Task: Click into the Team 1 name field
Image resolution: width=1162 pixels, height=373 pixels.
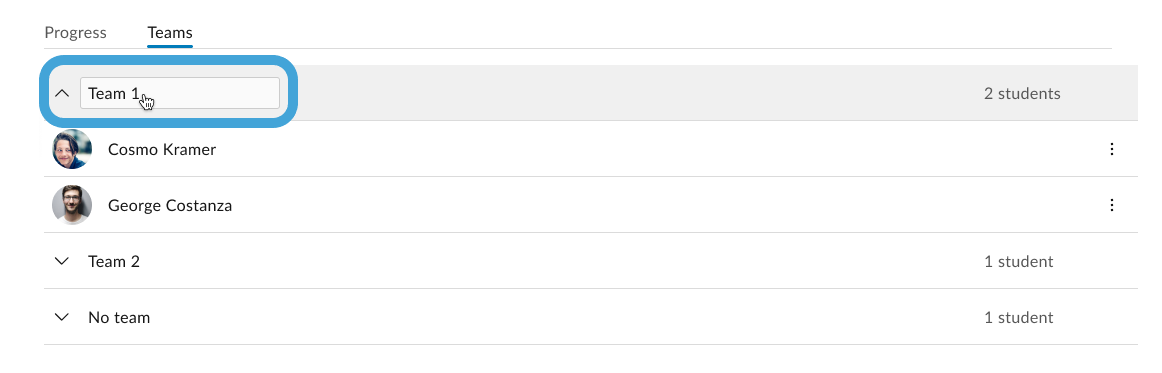Action: pos(180,93)
